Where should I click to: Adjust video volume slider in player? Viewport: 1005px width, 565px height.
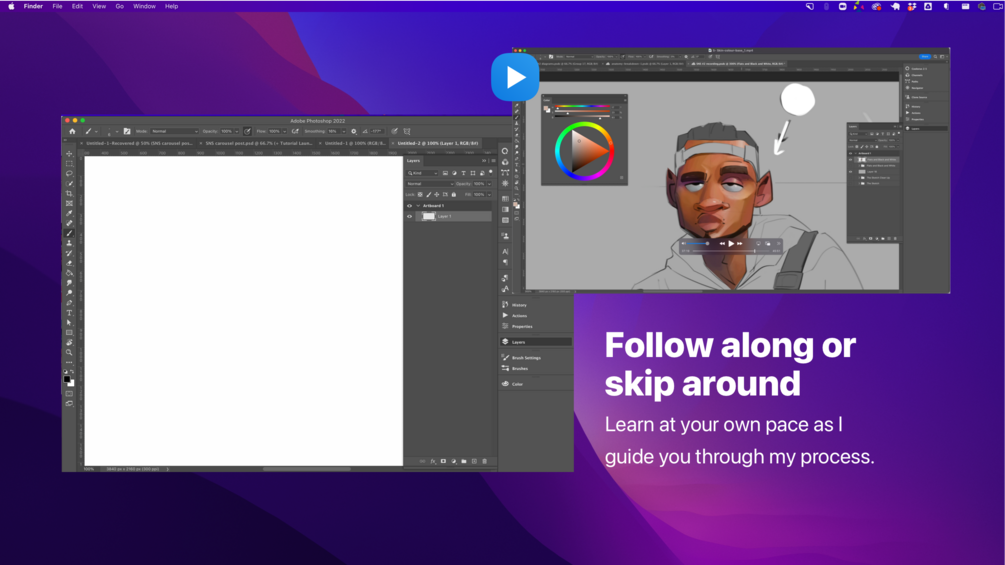click(x=698, y=243)
